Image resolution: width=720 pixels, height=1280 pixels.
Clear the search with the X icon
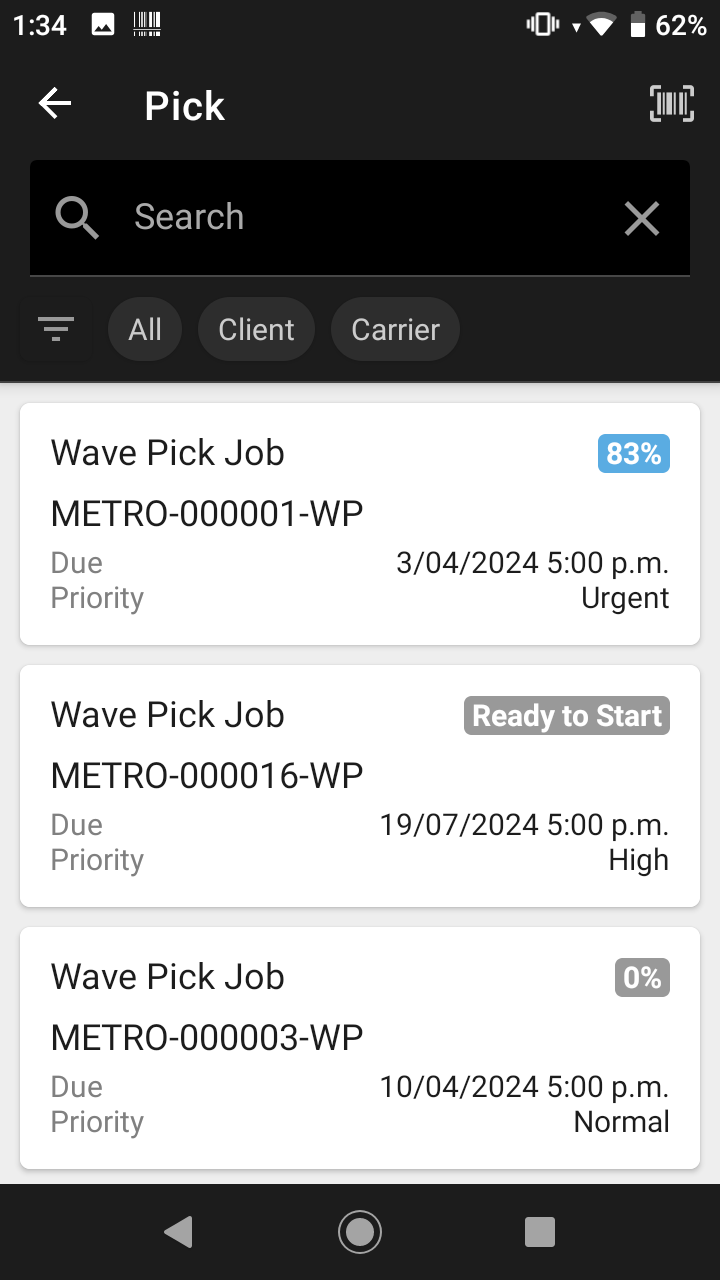641,218
